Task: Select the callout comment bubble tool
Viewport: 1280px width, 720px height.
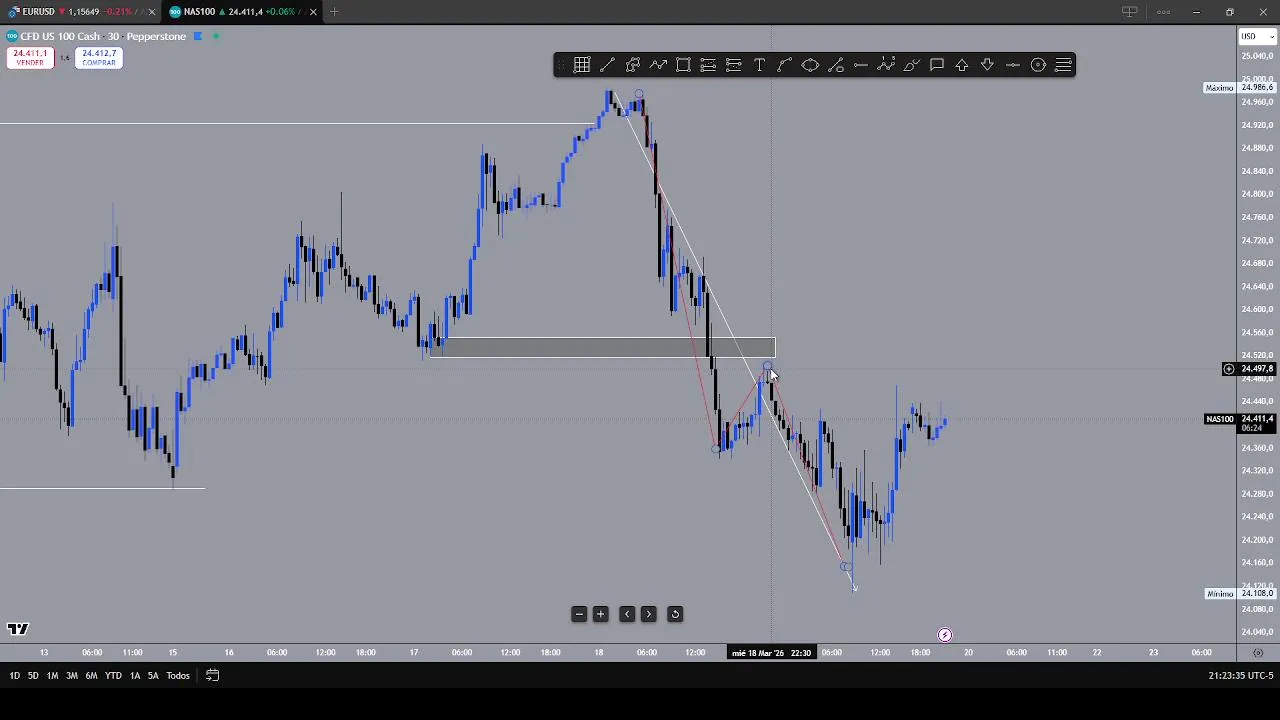Action: [x=937, y=65]
